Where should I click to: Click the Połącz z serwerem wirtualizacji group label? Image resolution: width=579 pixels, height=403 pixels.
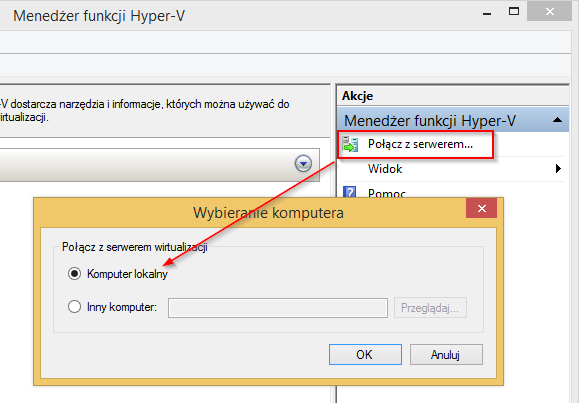135,247
